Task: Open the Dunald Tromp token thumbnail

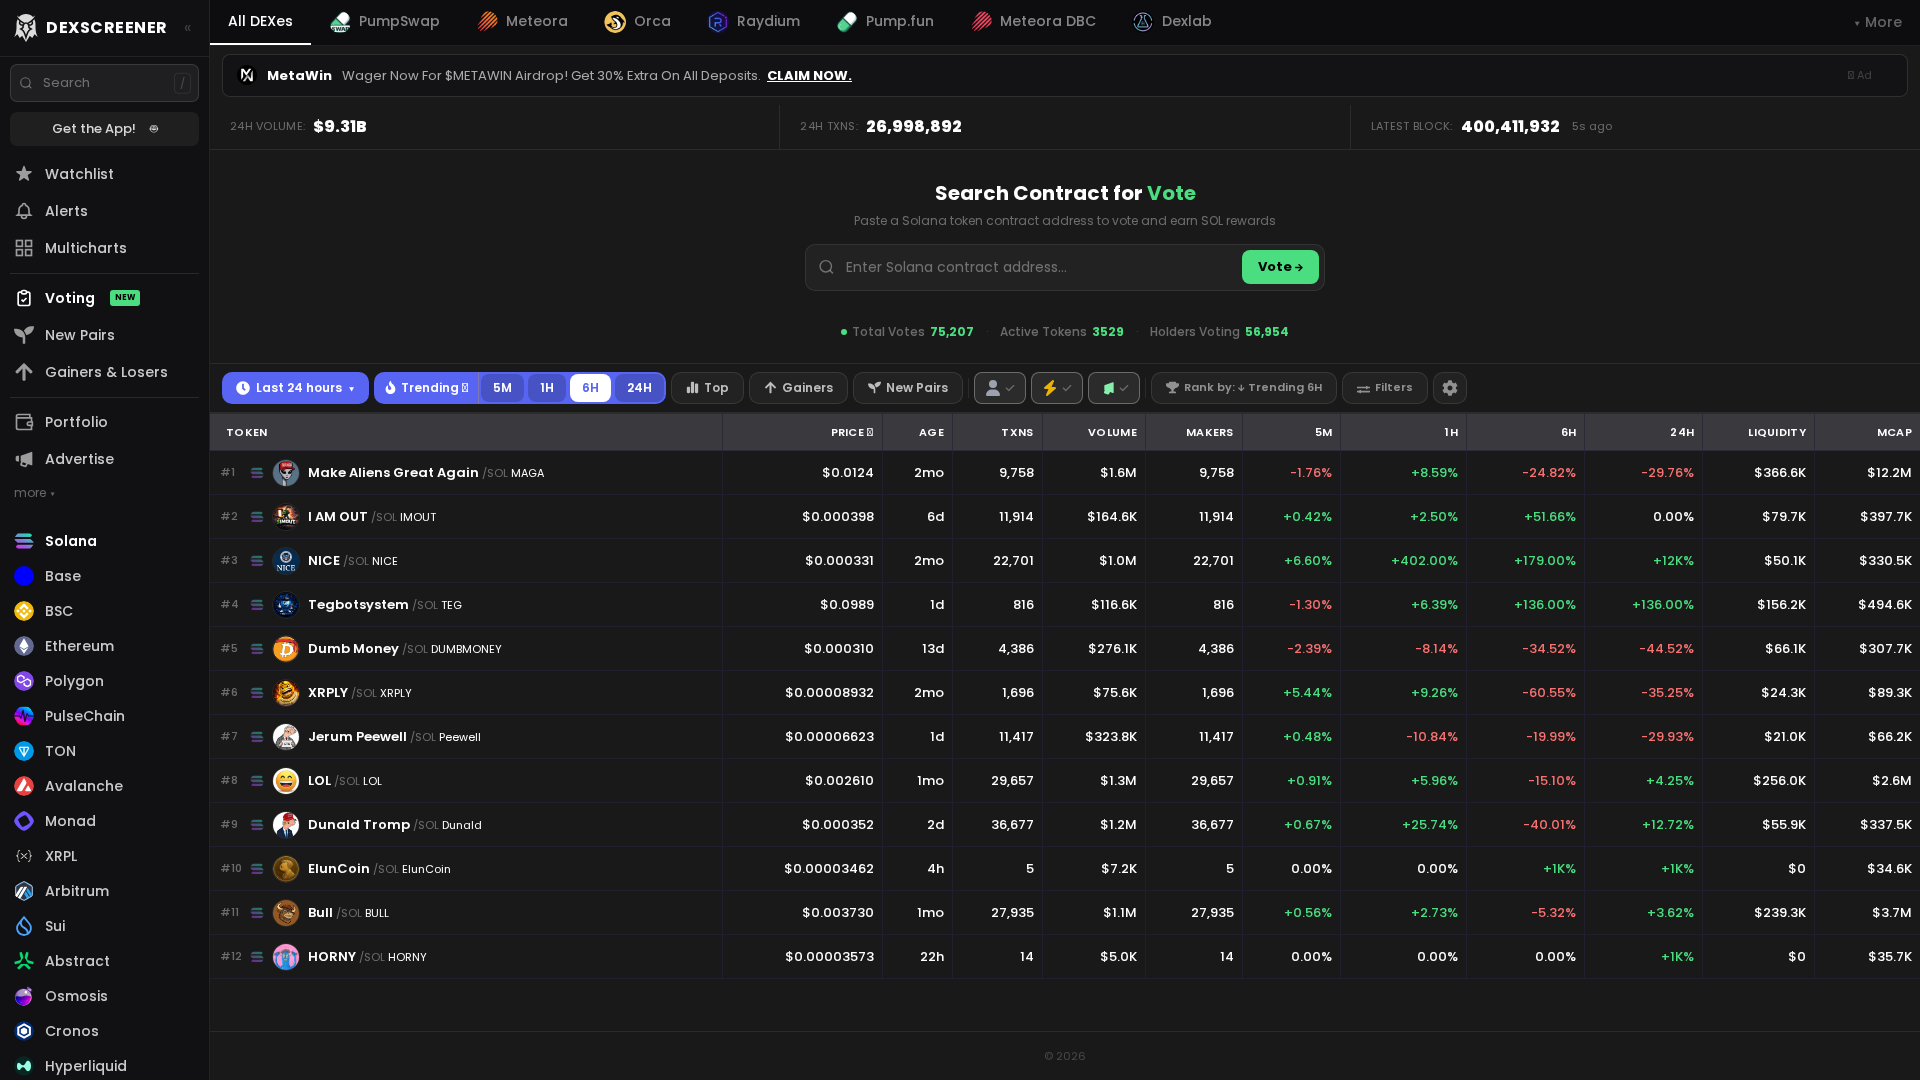Action: [286, 825]
